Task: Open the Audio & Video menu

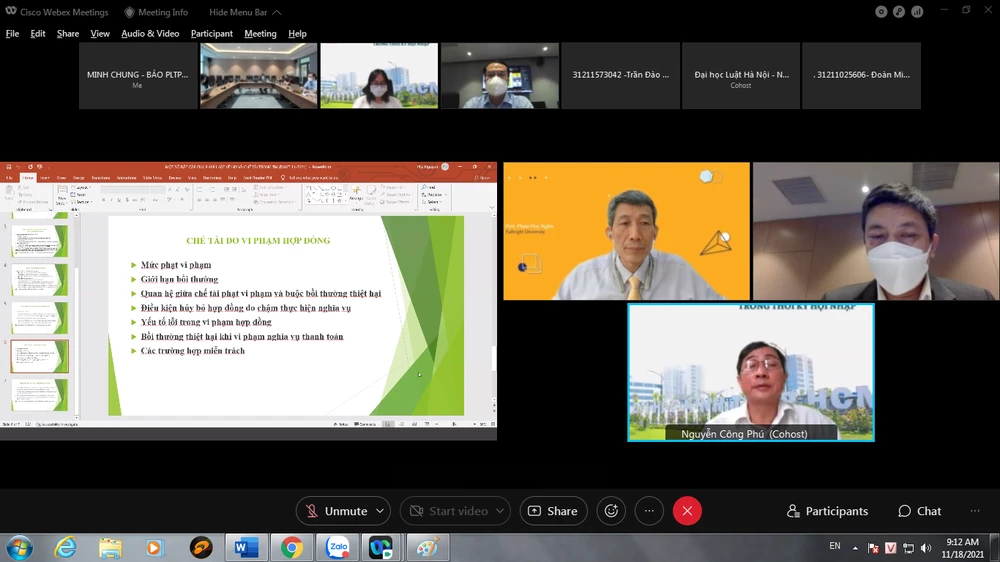Action: click(x=150, y=33)
